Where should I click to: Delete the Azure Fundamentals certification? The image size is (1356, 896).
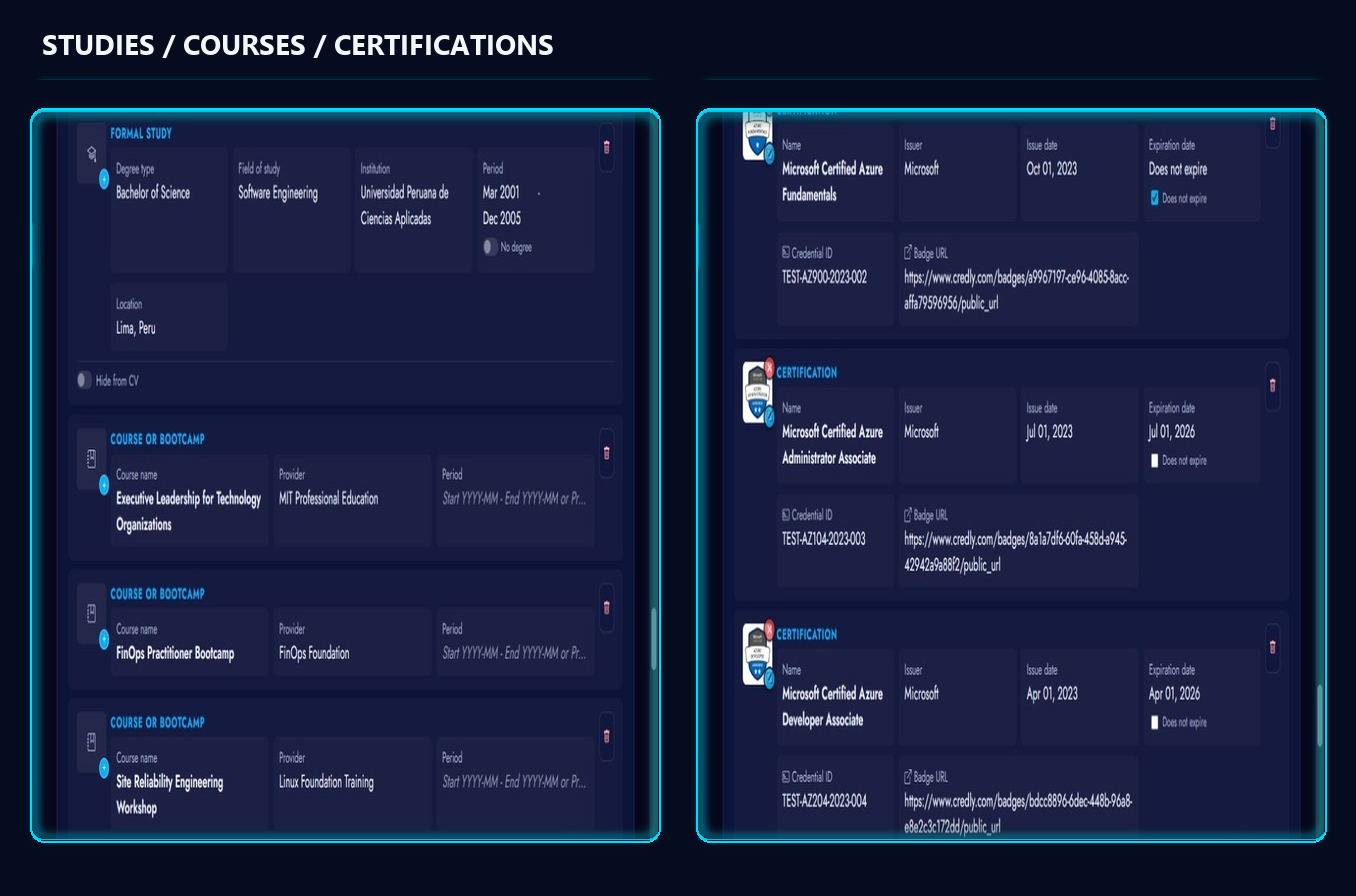coord(1272,125)
